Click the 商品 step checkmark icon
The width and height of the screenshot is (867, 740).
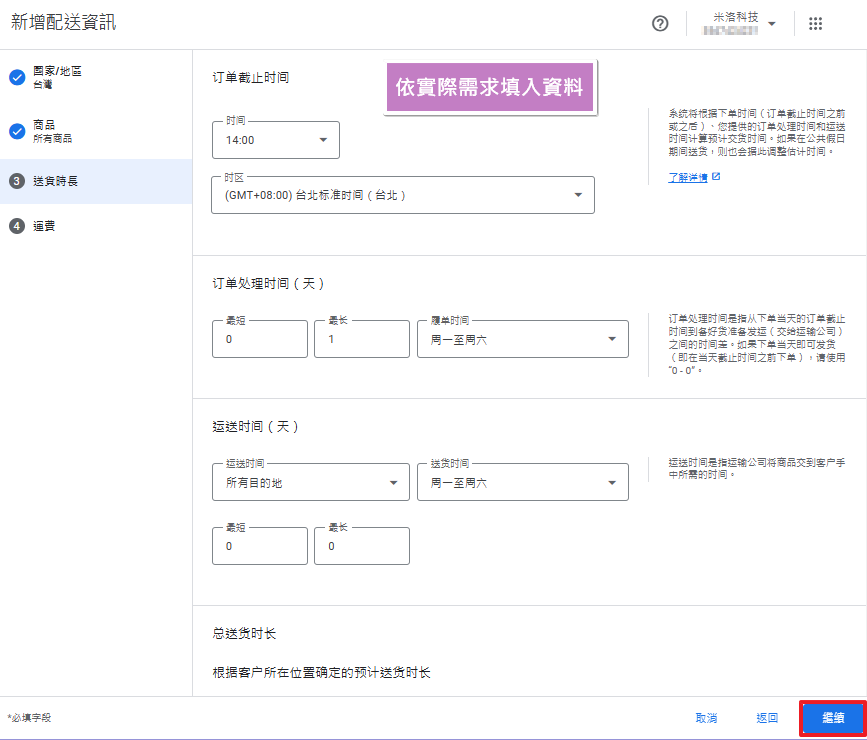[17, 131]
